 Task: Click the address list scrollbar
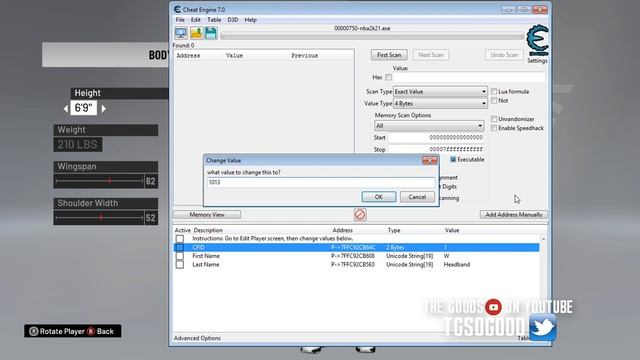[x=543, y=282]
